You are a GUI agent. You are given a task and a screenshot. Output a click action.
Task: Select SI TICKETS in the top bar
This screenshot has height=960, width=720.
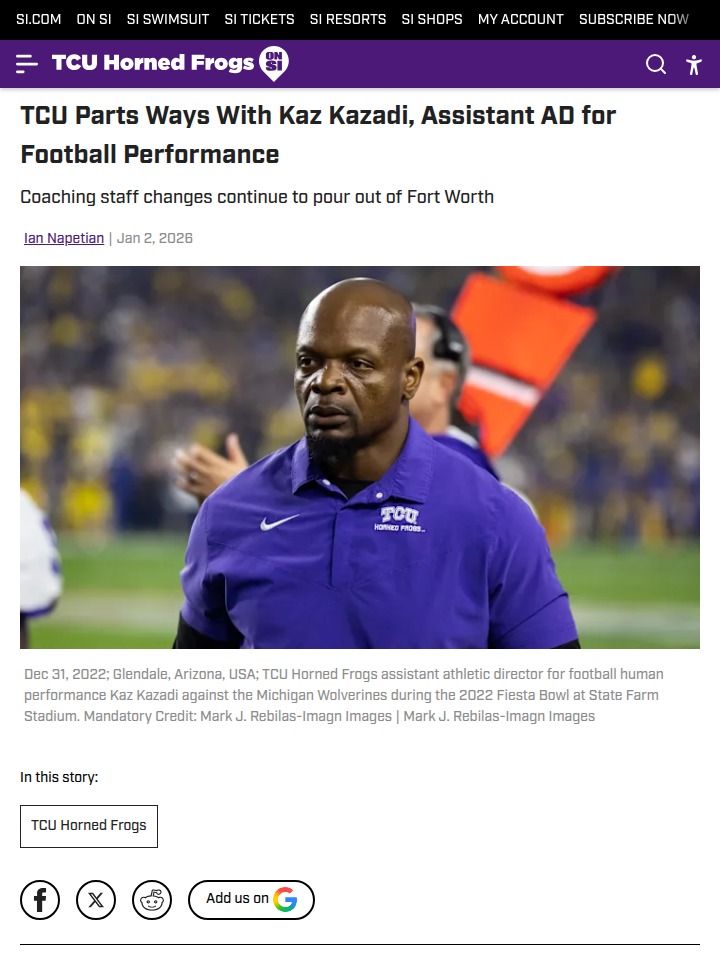point(259,19)
